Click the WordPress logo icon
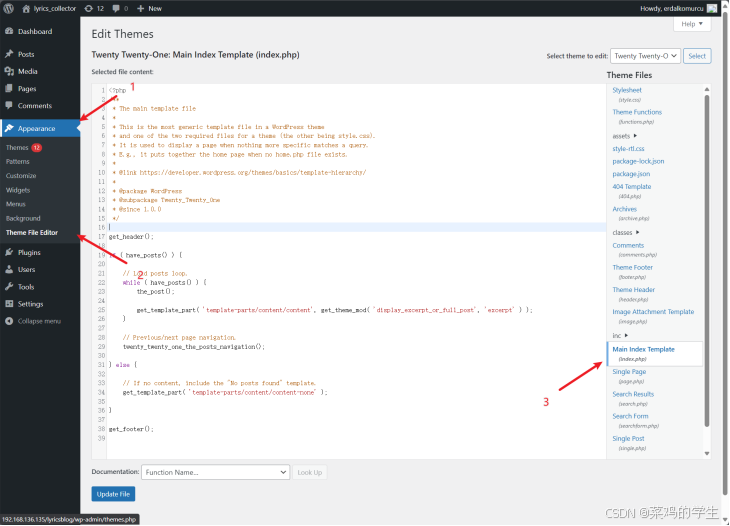The image size is (730, 526). pyautogui.click(x=8, y=8)
